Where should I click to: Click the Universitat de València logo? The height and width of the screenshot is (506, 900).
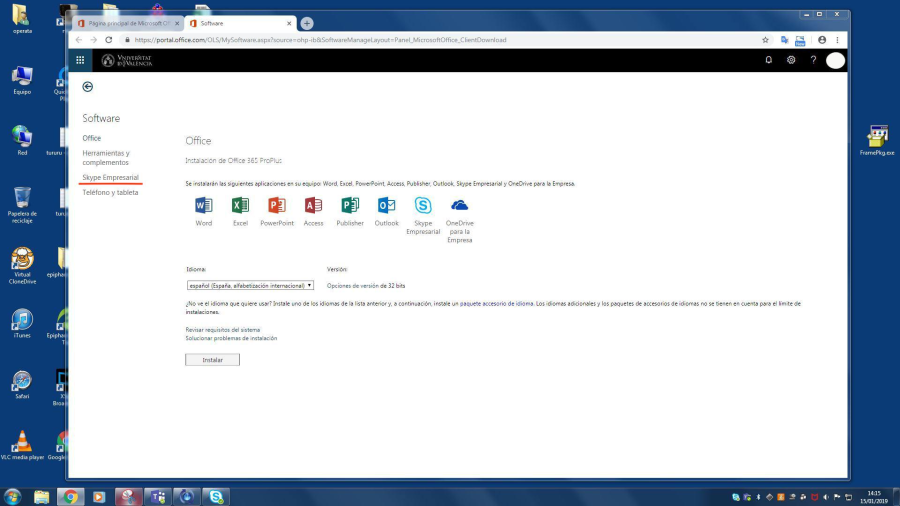tap(127, 60)
